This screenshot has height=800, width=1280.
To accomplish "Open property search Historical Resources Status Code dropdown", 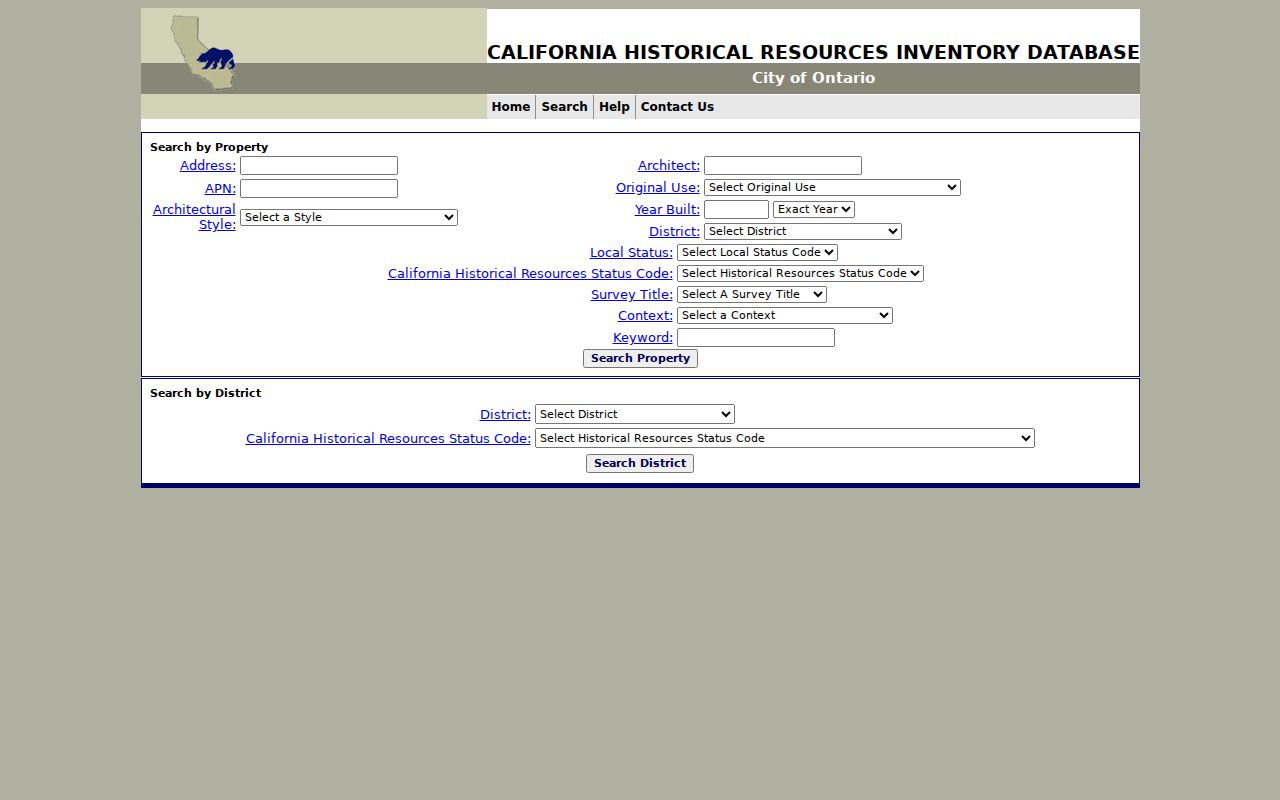I will pyautogui.click(x=800, y=273).
